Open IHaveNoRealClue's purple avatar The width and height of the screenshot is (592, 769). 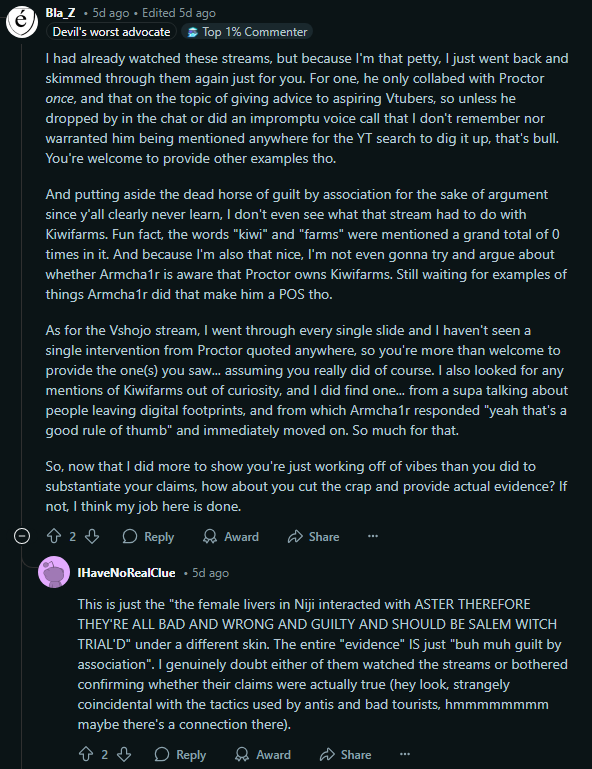click(54, 572)
